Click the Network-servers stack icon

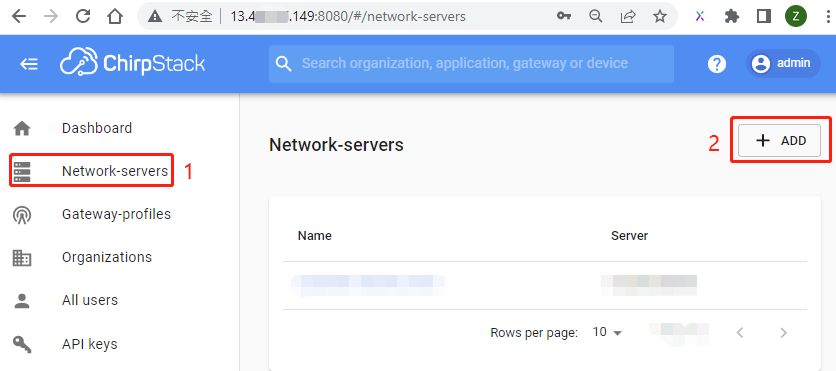tap(22, 172)
